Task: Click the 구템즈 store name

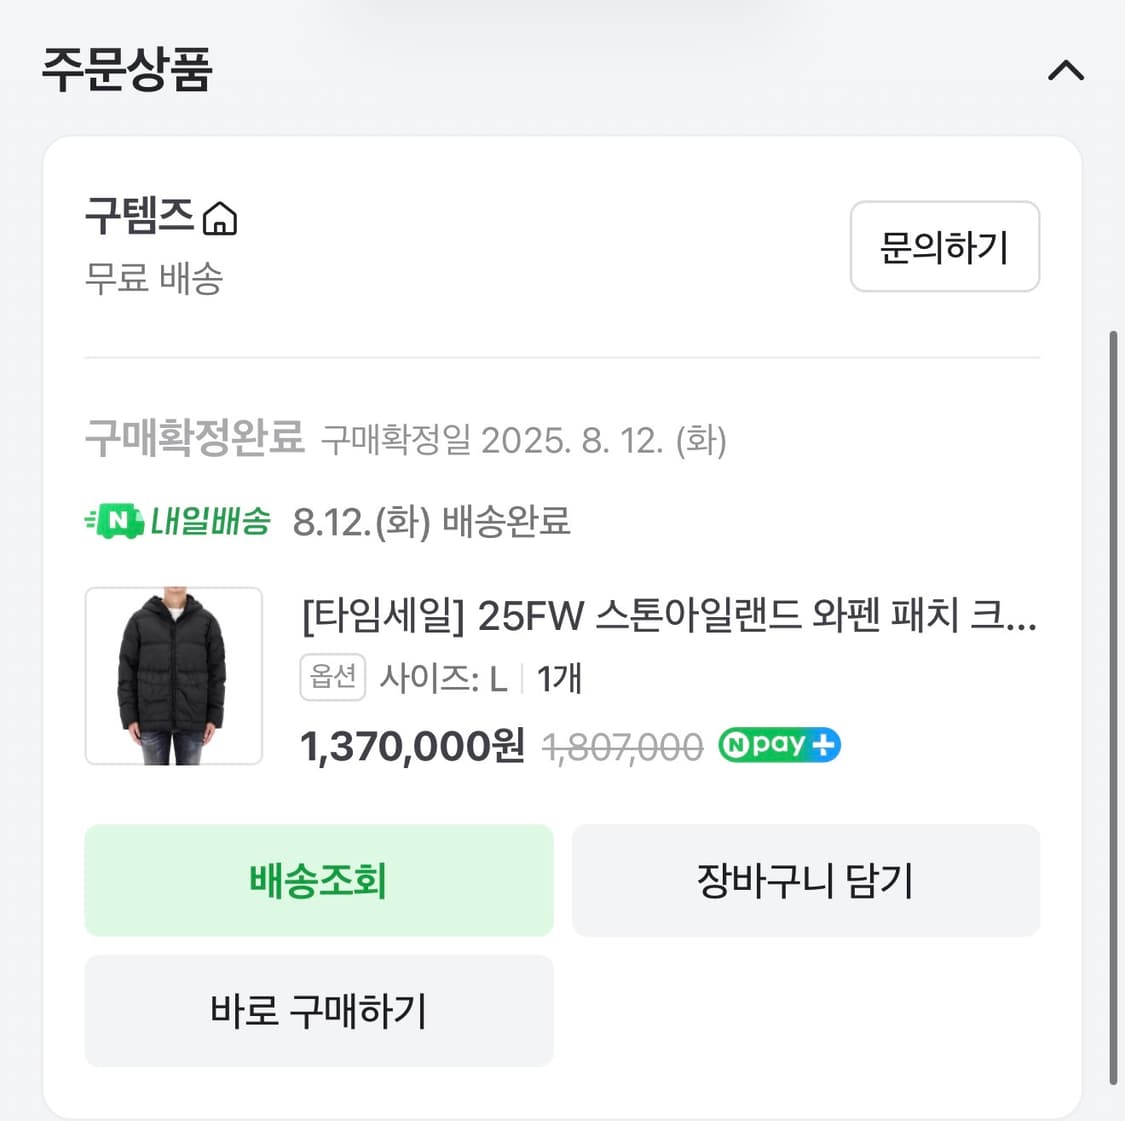Action: (140, 216)
